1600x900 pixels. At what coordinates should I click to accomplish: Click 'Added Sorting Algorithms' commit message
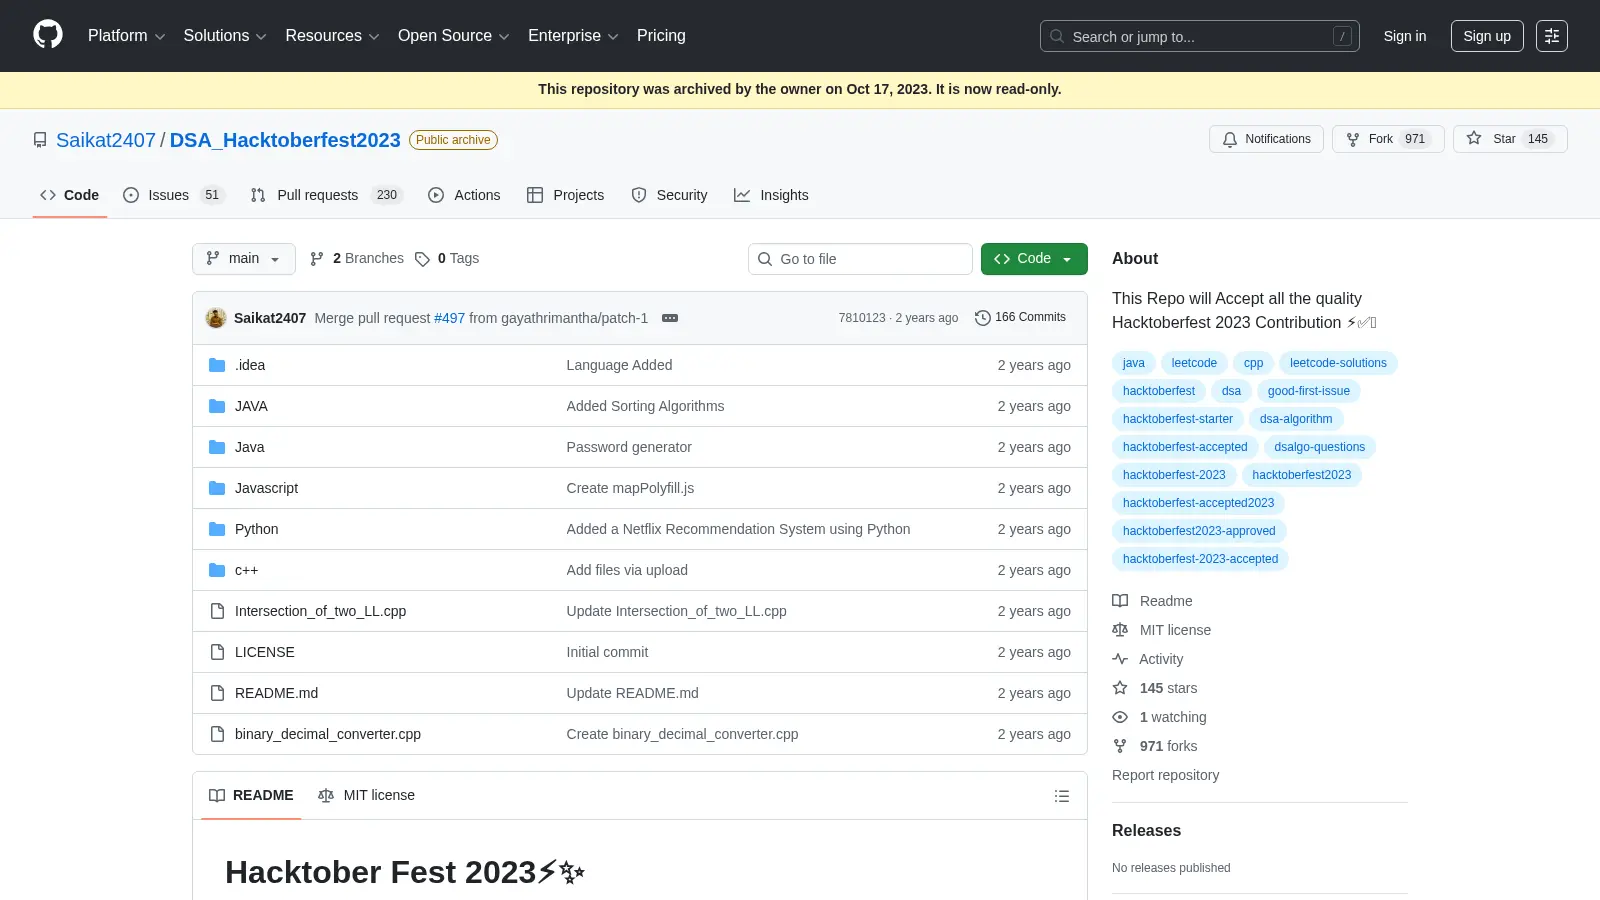(645, 406)
